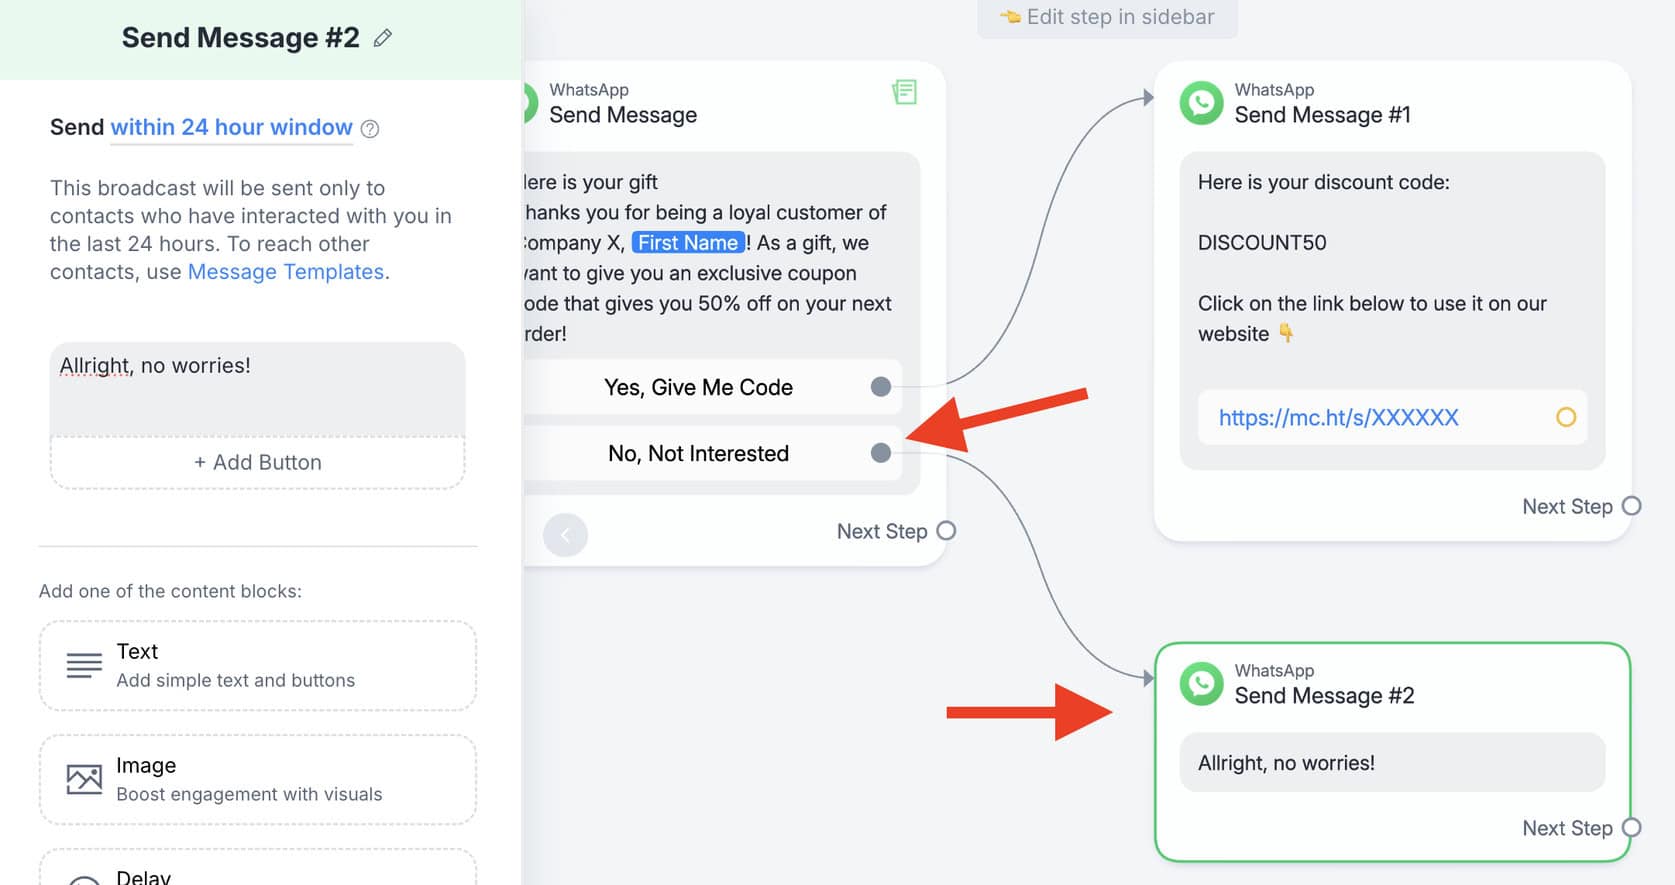Click the green note icon on Send Message card
The width and height of the screenshot is (1675, 885).
tap(904, 92)
